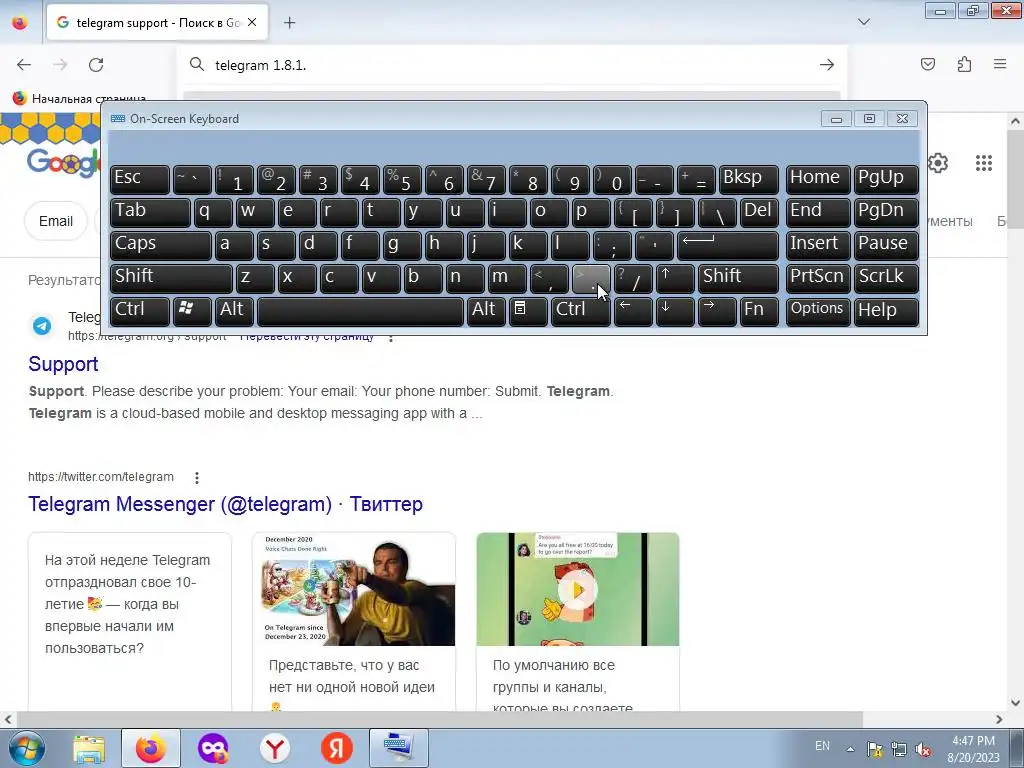The image size is (1024, 768).
Task: Open the Windows Start button
Action: 26,748
